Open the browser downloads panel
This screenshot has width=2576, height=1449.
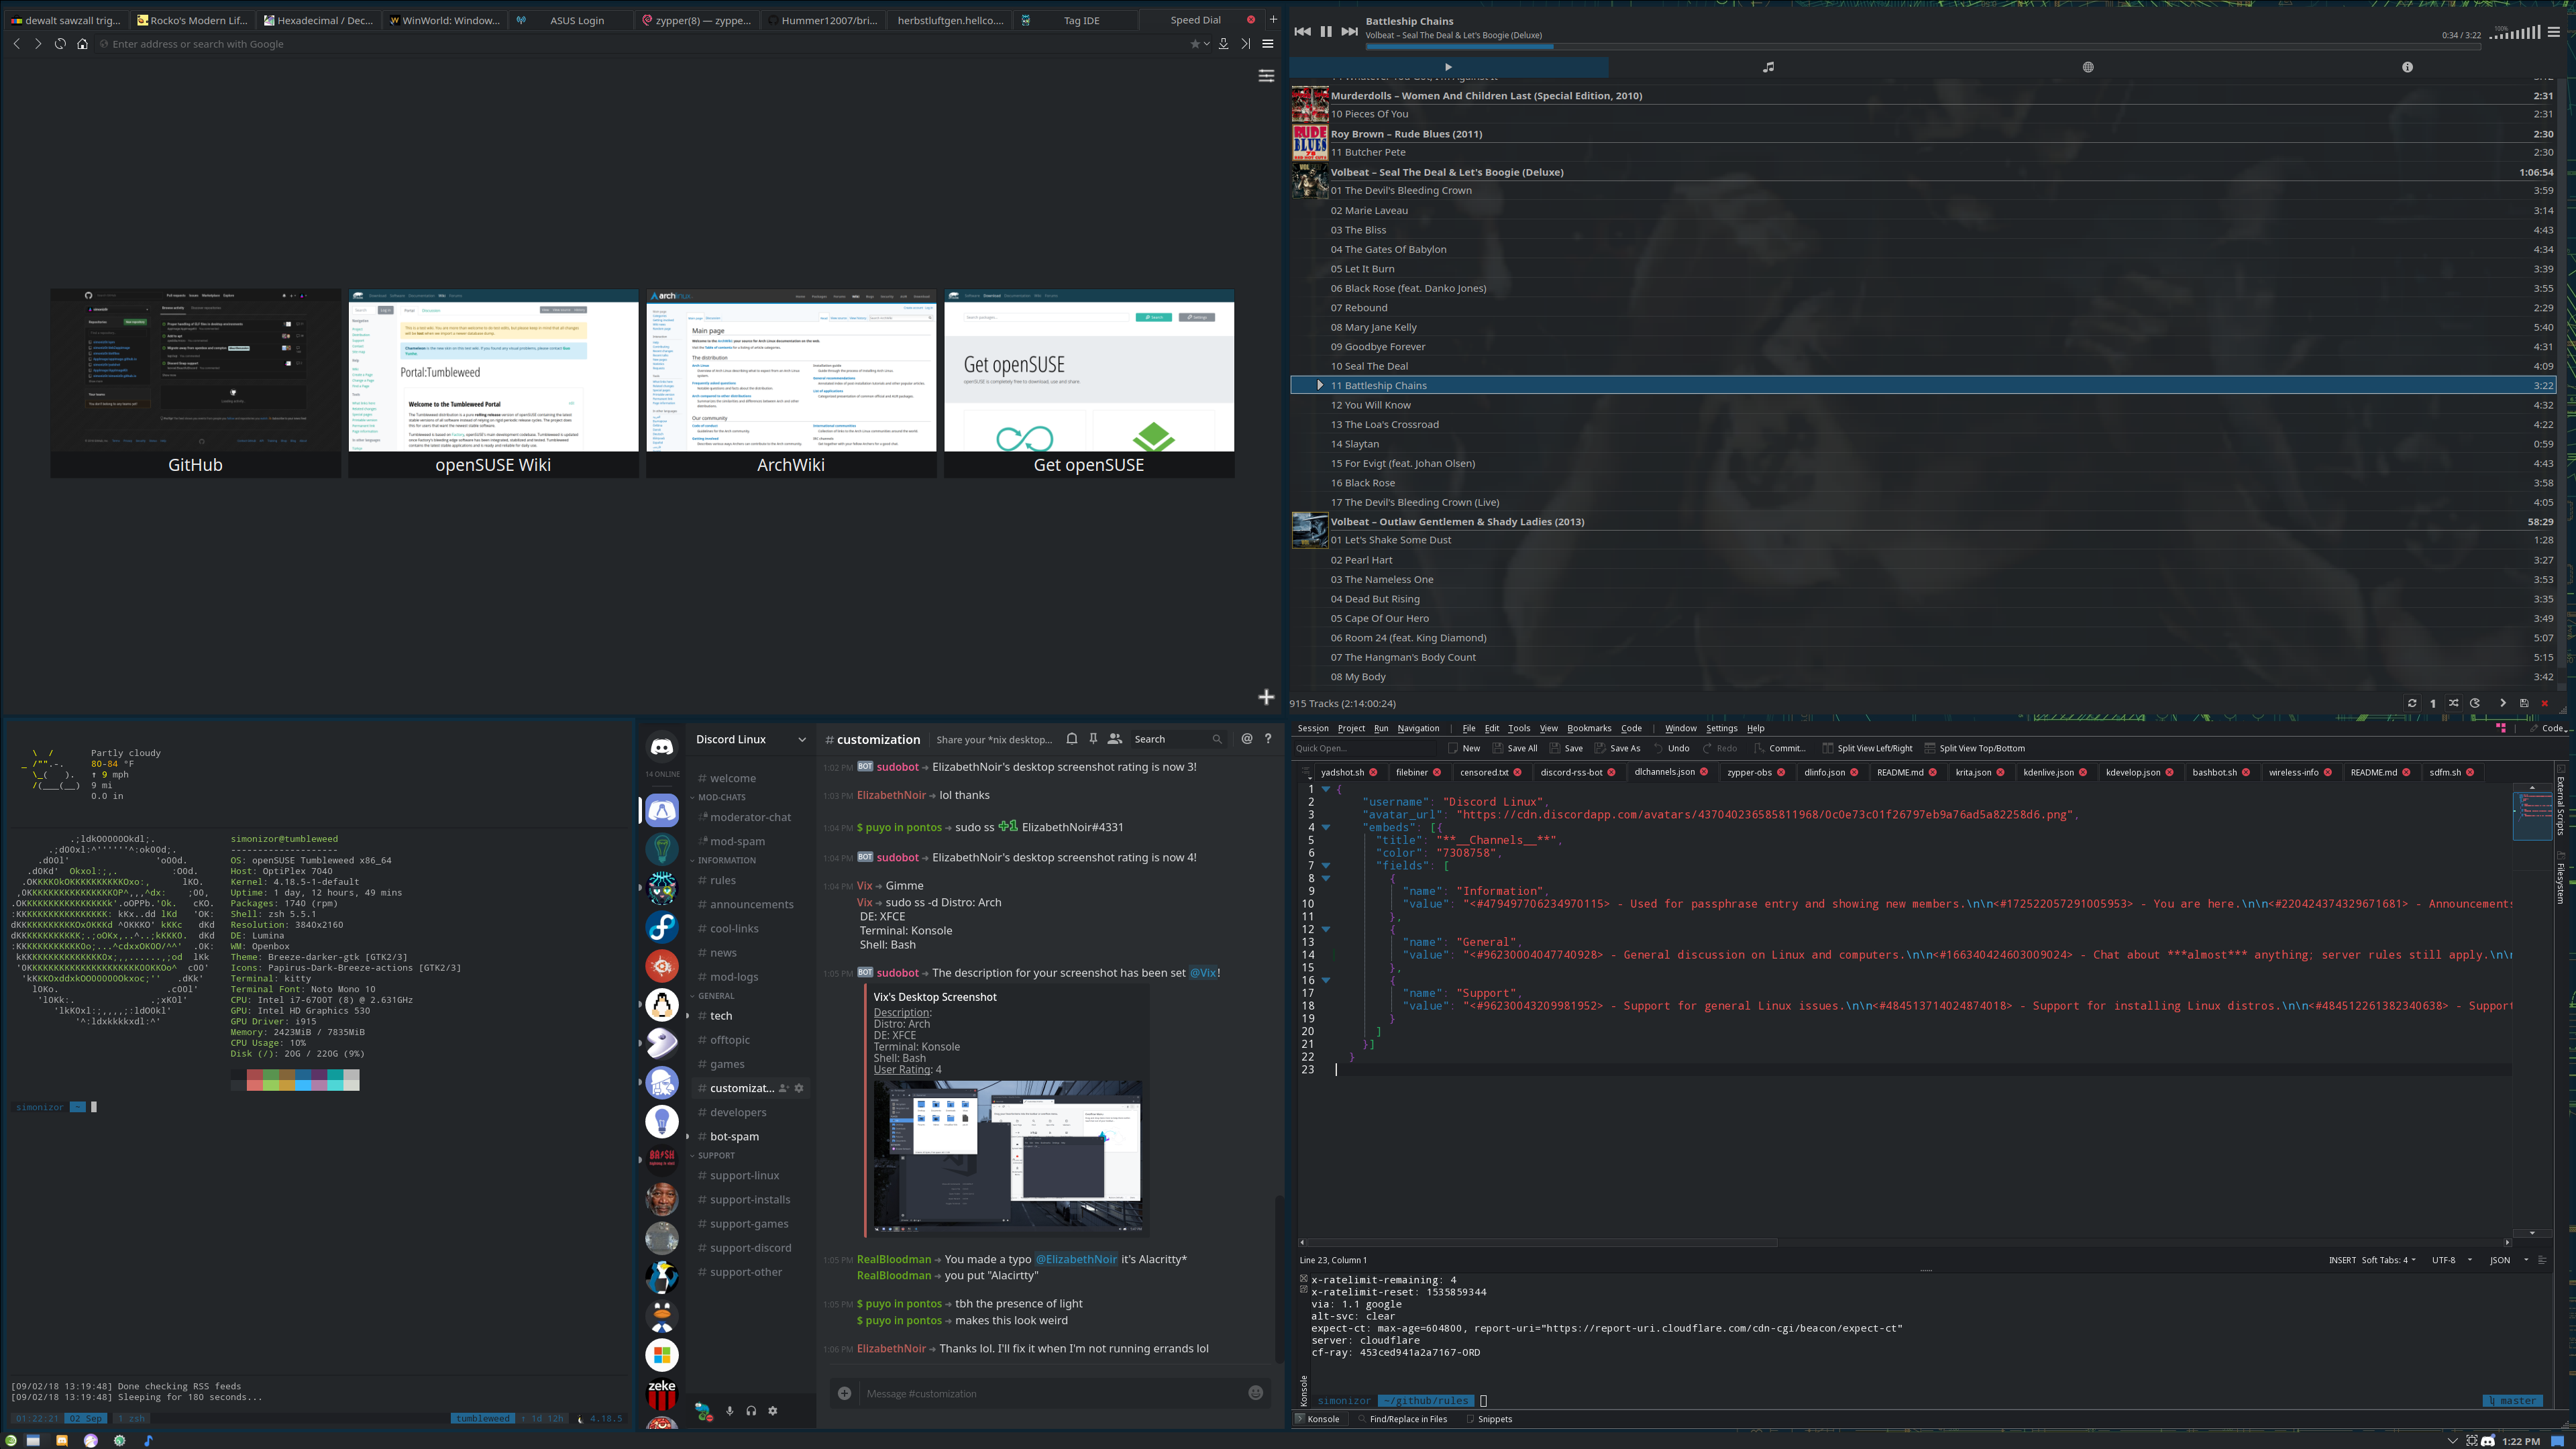tap(1223, 44)
